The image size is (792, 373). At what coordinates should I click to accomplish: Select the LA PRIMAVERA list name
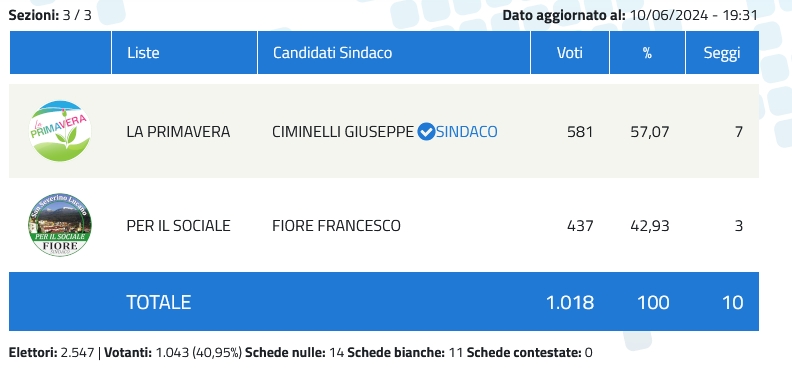click(178, 132)
